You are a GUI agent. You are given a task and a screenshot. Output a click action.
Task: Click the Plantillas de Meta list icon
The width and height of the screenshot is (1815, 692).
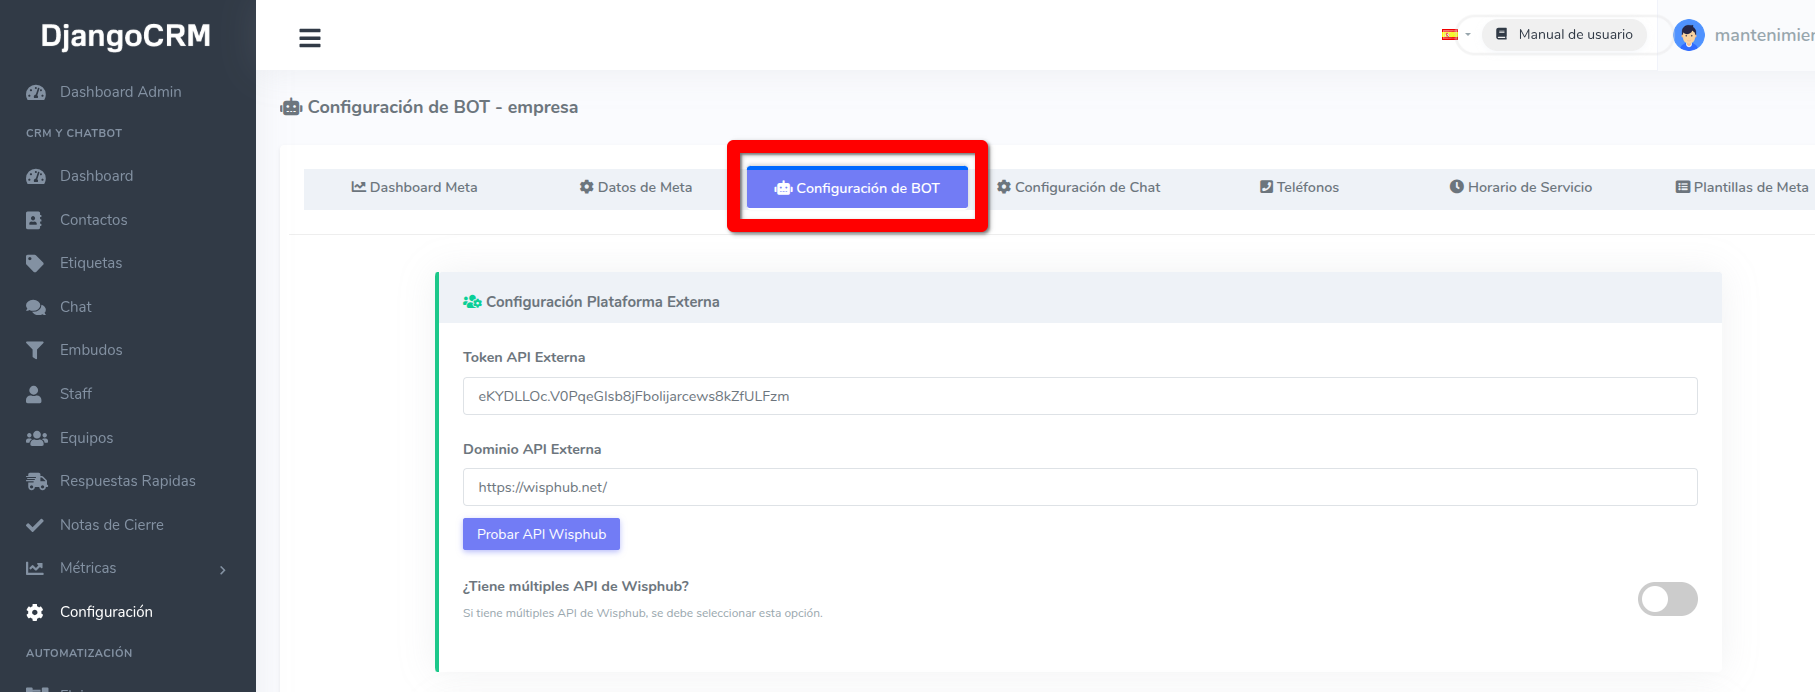1683,187
